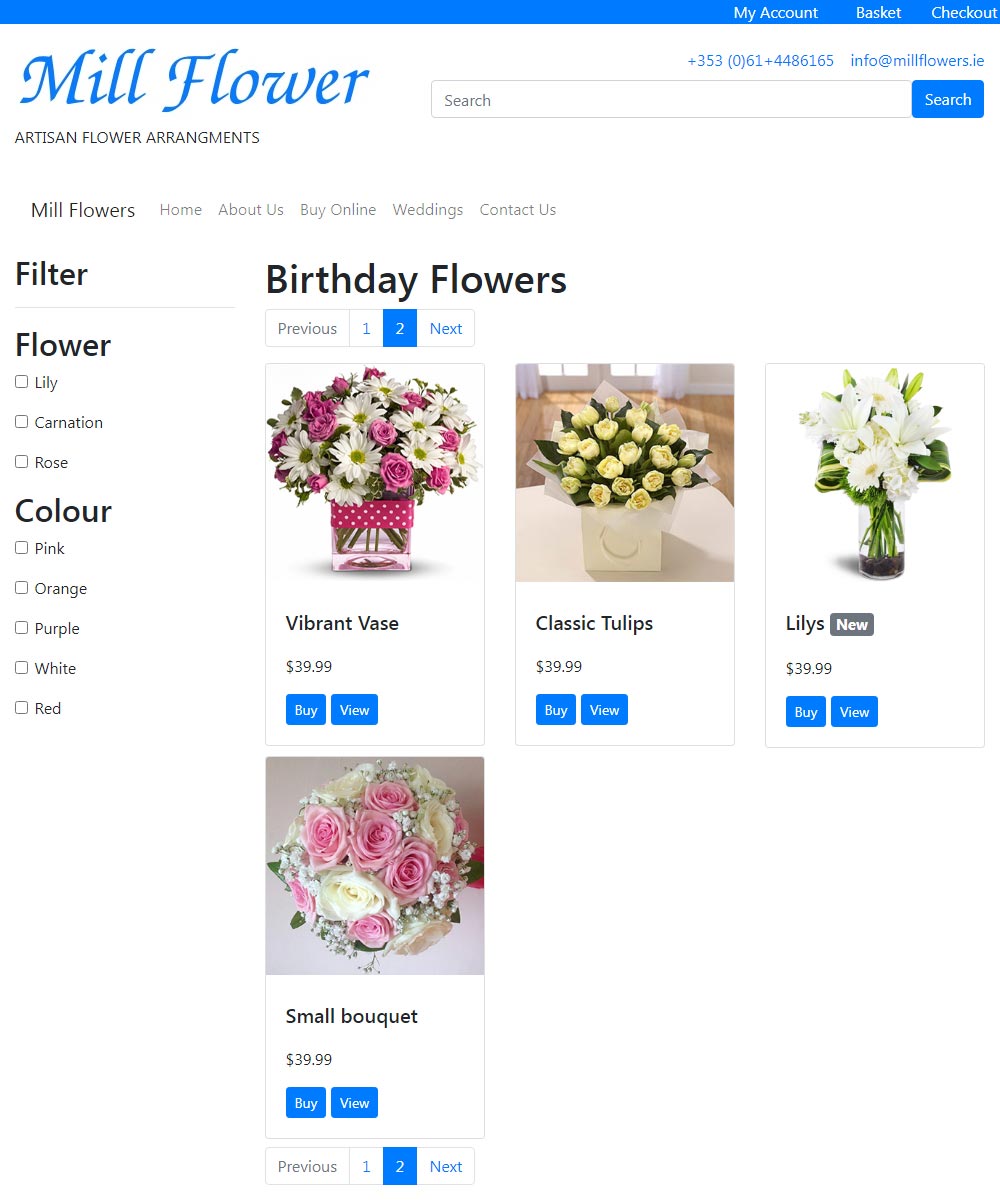Select page 2 in top pagination

pyautogui.click(x=400, y=328)
